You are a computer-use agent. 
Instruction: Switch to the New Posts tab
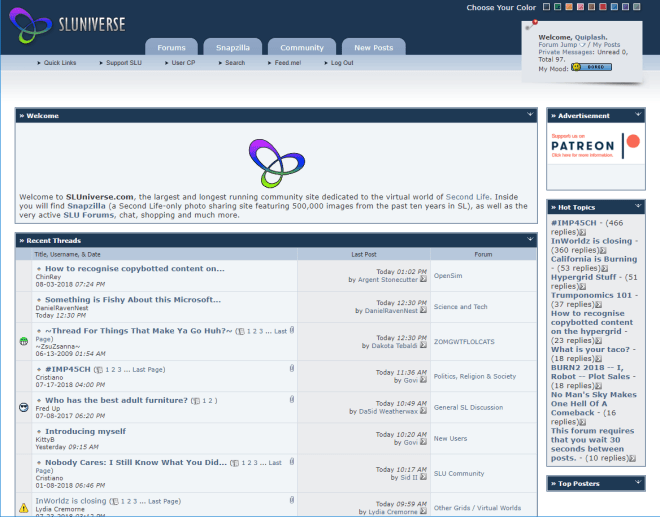tap(374, 47)
